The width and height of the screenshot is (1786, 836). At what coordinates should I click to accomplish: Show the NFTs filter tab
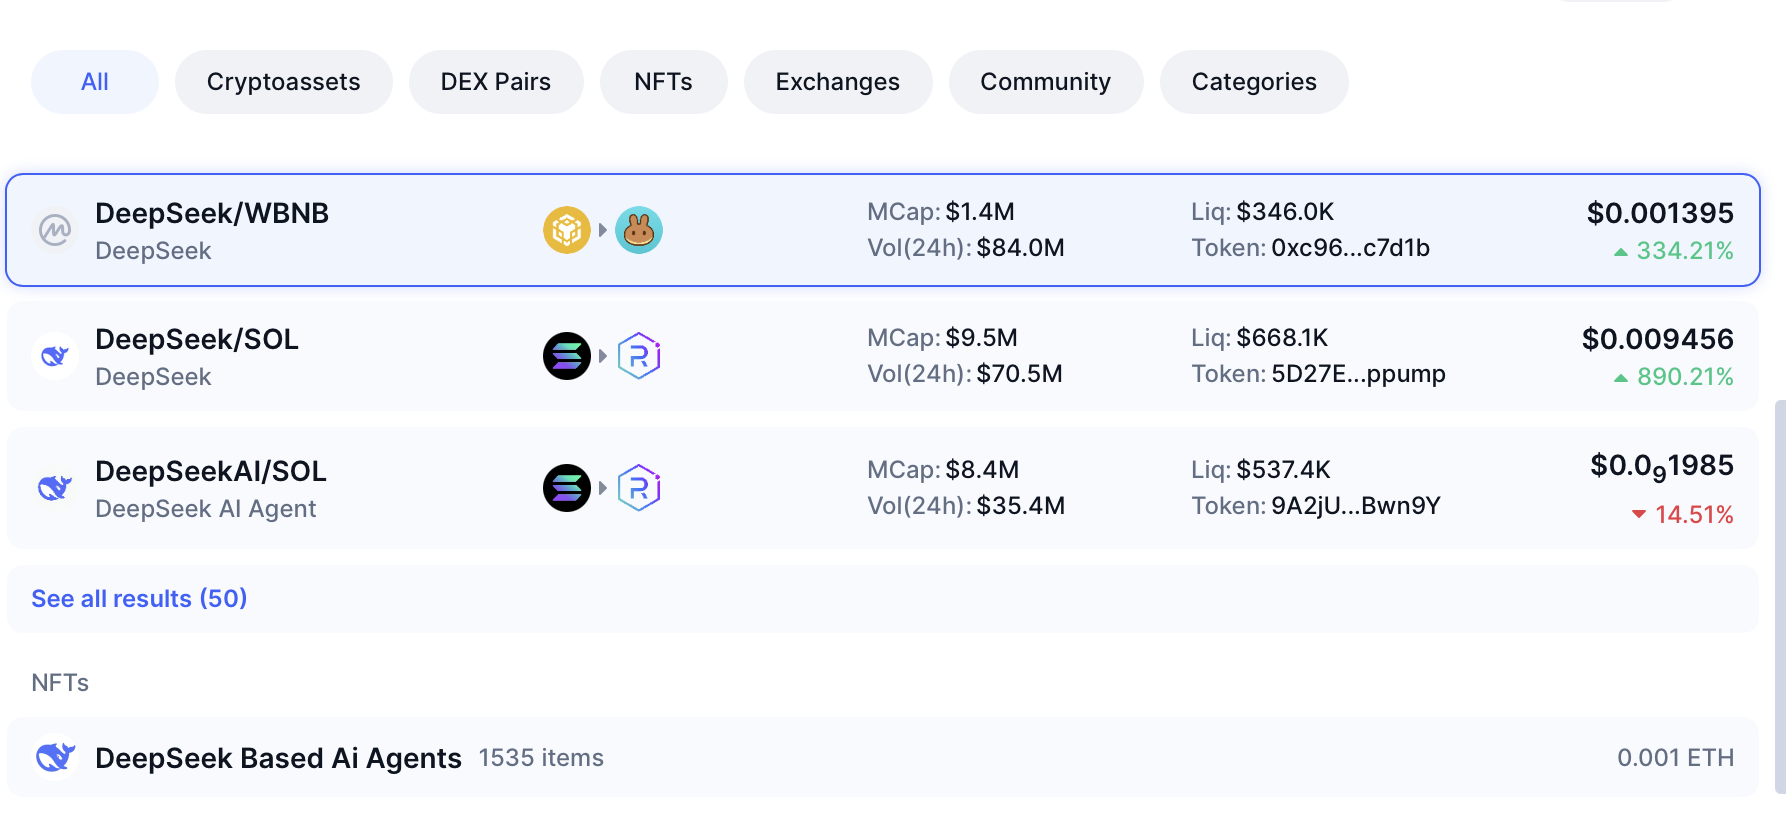pos(663,82)
